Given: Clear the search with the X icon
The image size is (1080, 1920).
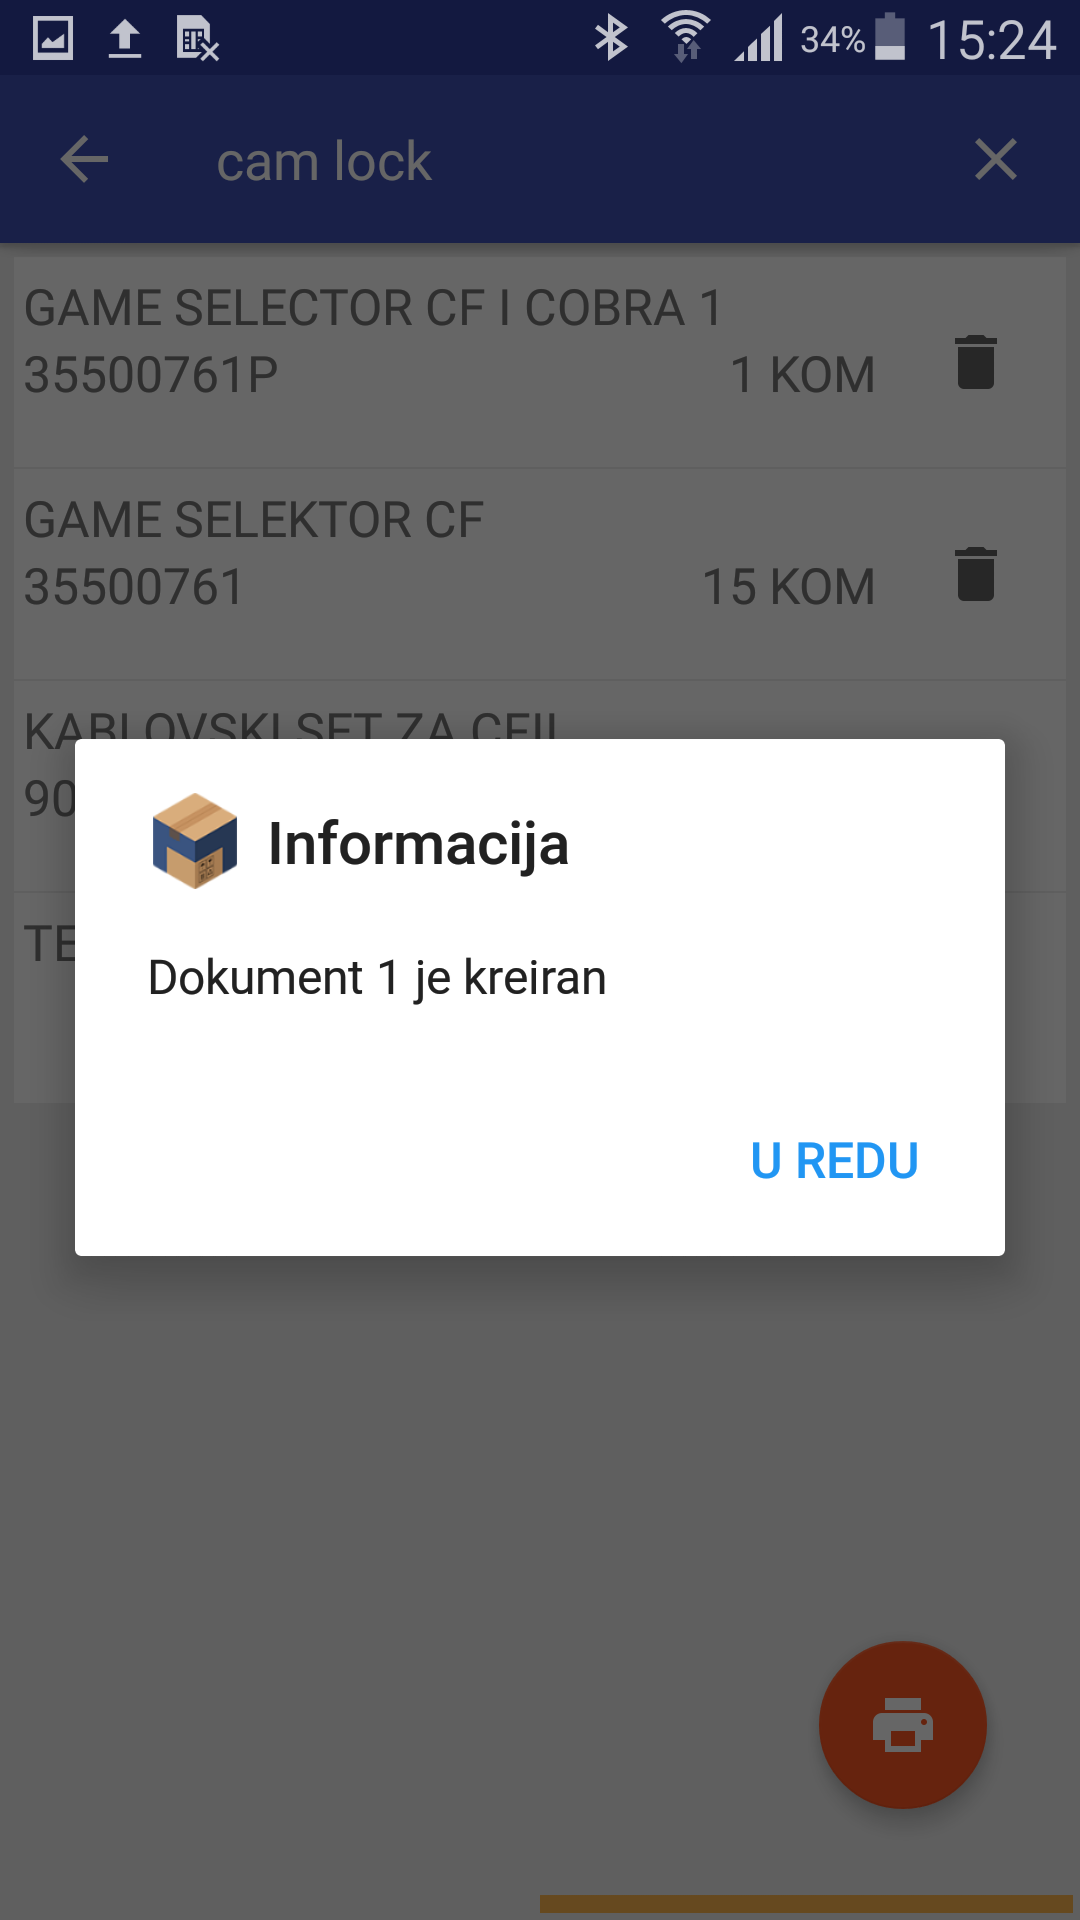Looking at the screenshot, I should [x=996, y=160].
